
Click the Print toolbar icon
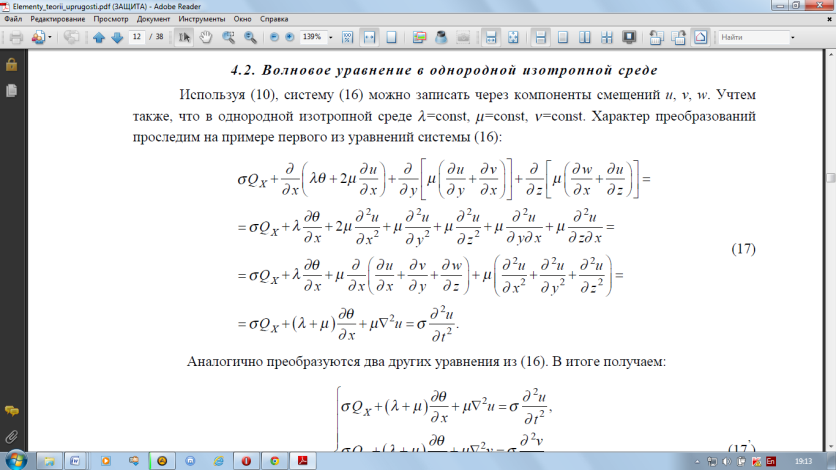click(16, 37)
